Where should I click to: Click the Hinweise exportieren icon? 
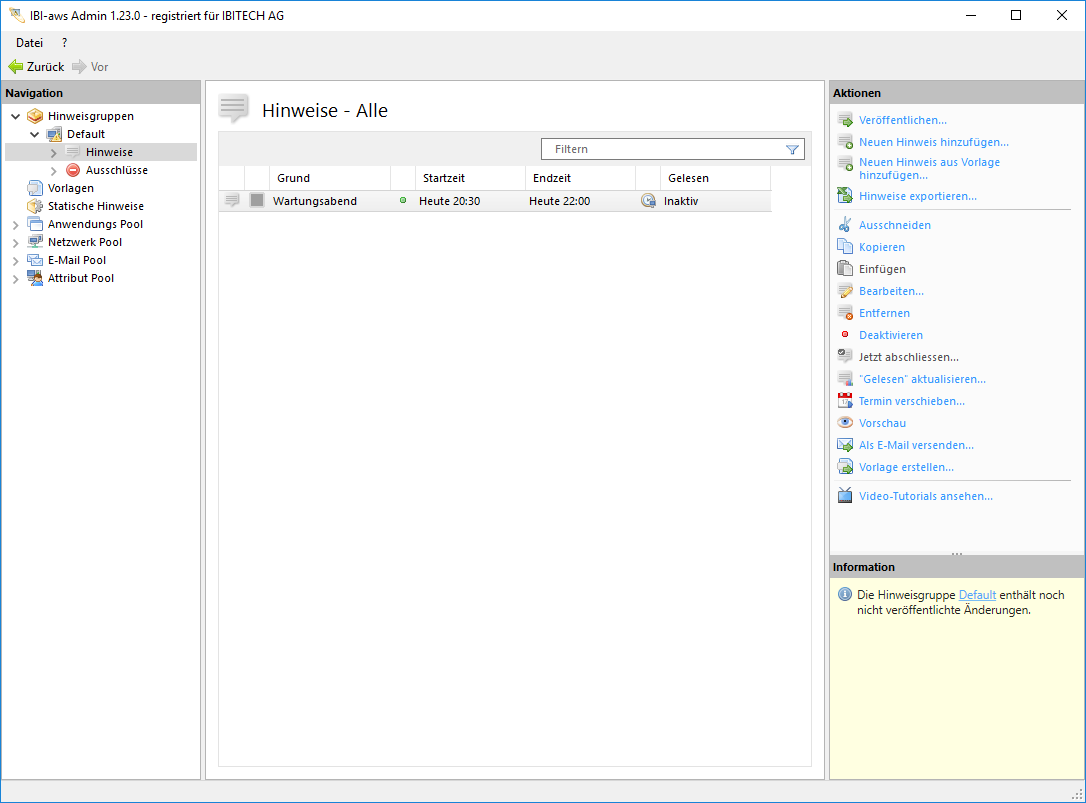[845, 196]
